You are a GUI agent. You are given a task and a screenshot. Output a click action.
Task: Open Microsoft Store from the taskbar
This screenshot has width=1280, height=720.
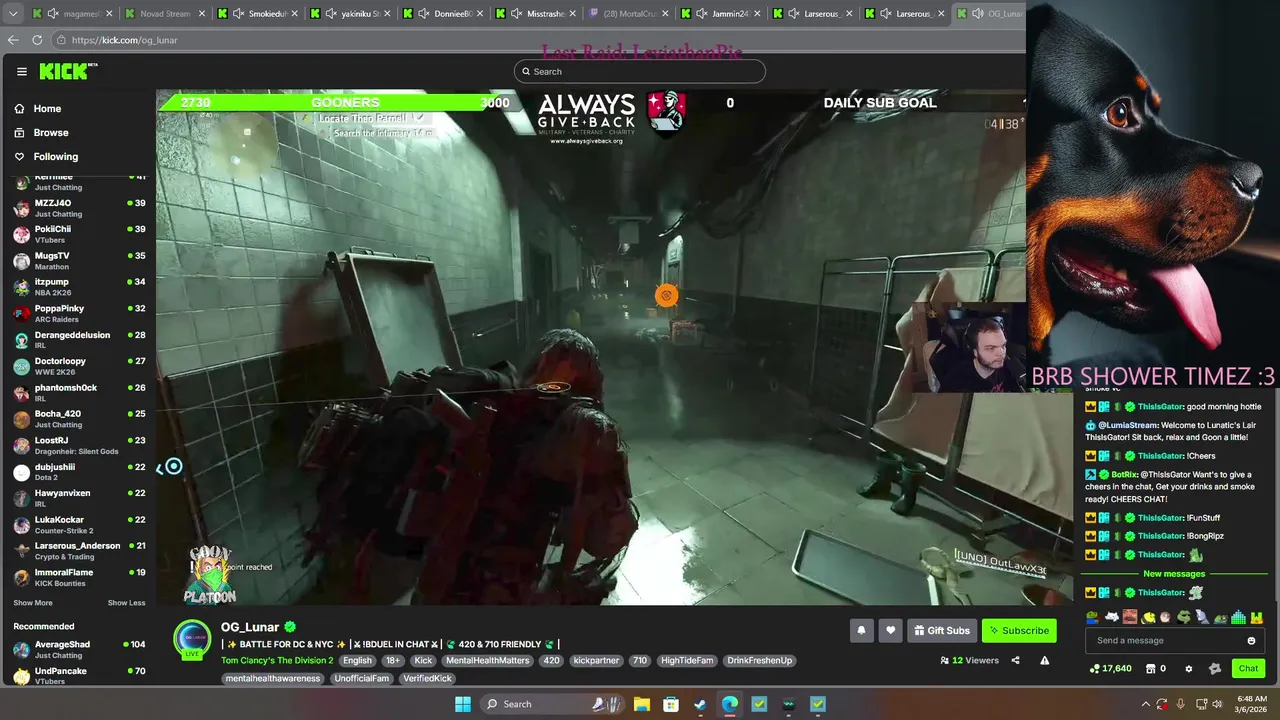(671, 704)
